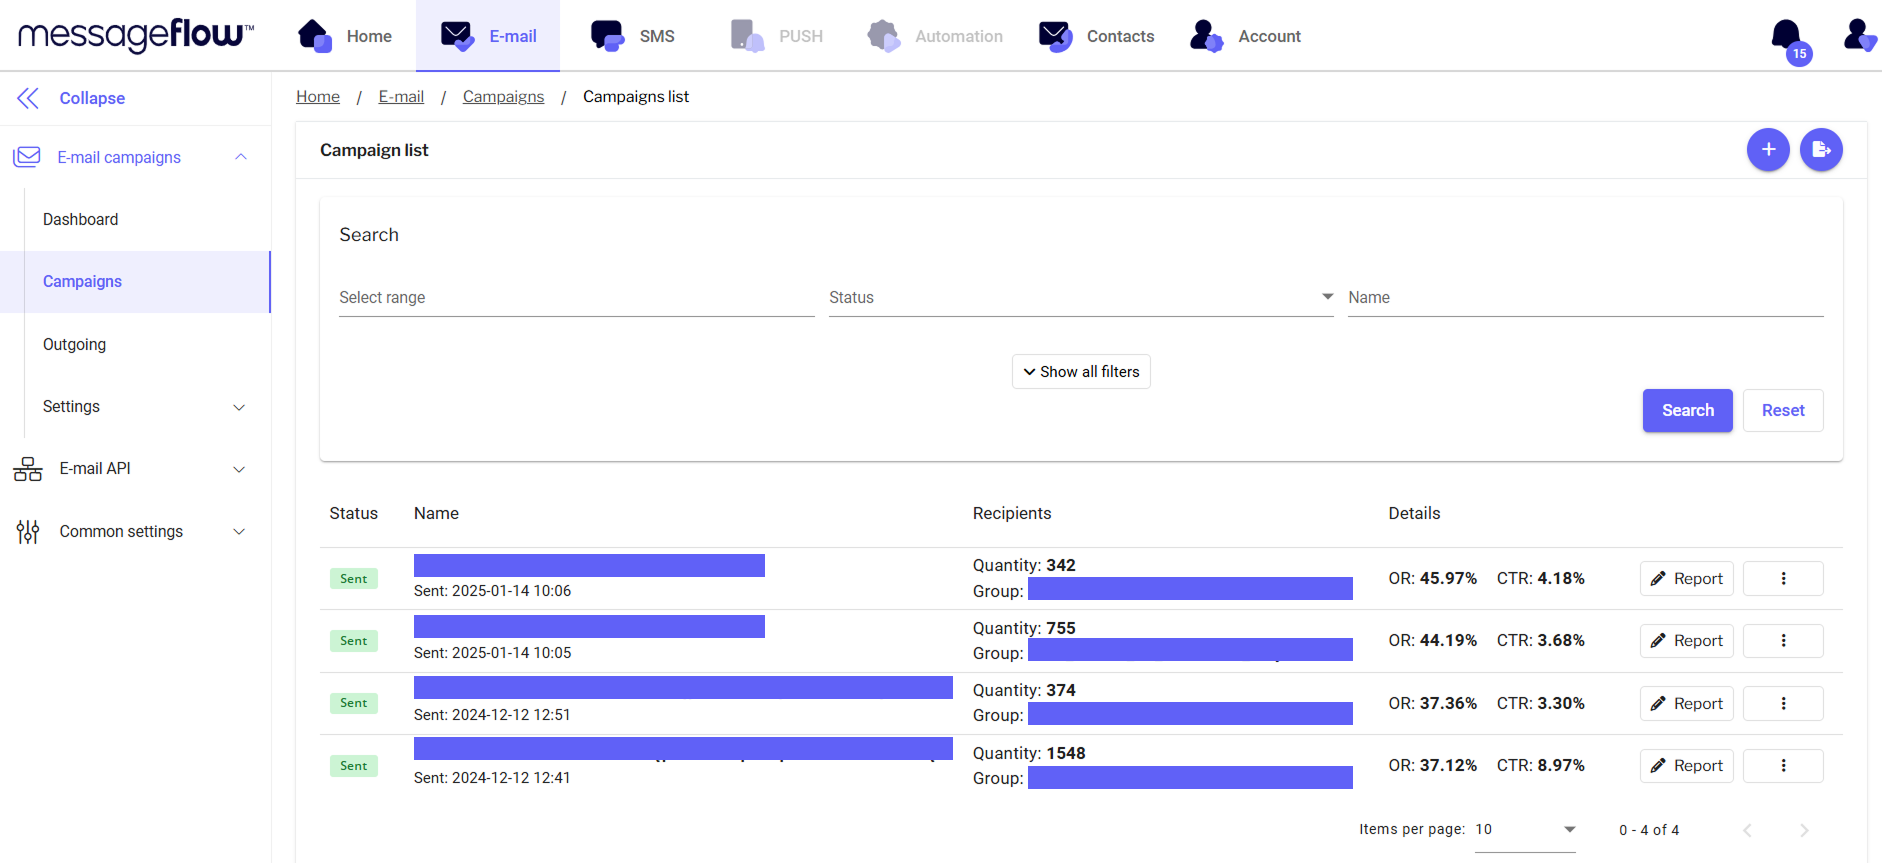Screen dimensions: 1882x863
Task: Open the Status filter dropdown
Action: click(x=1080, y=298)
